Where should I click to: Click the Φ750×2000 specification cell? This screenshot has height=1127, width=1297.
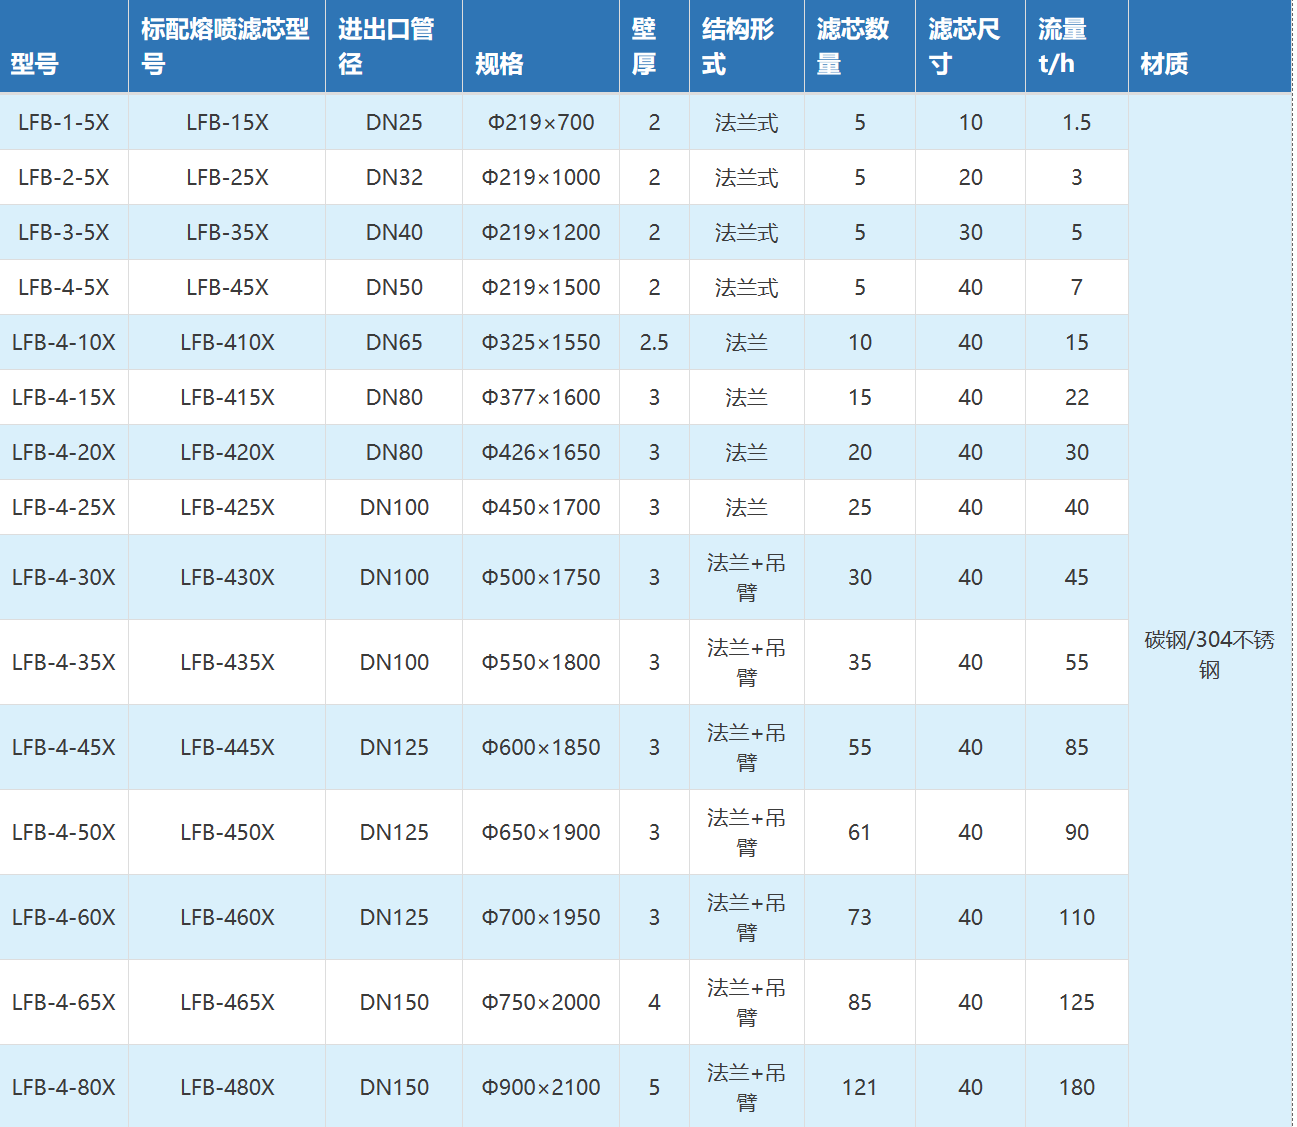coord(541,1002)
